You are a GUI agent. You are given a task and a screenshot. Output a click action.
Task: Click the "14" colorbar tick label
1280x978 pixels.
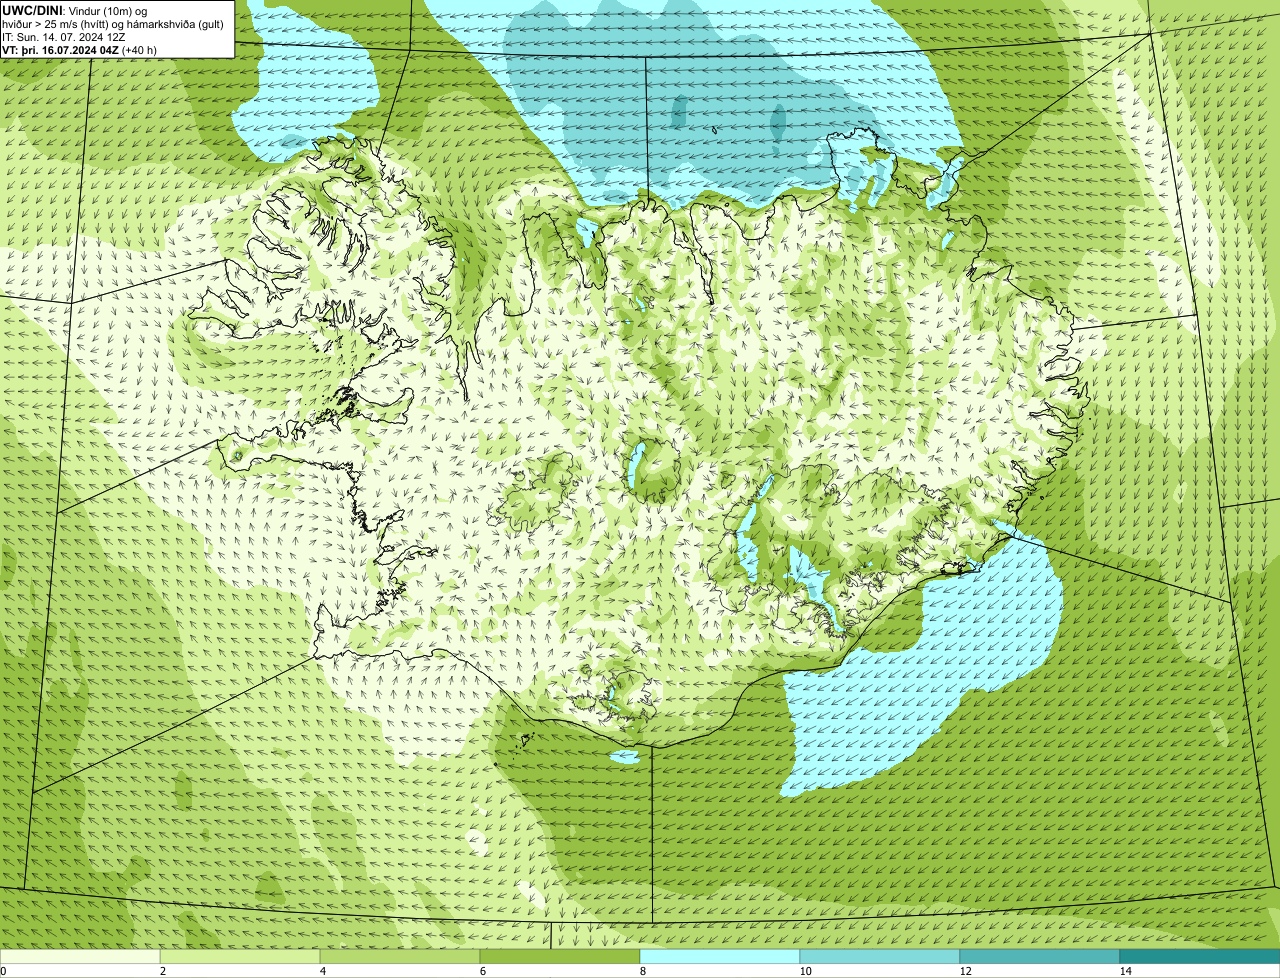click(x=1125, y=971)
